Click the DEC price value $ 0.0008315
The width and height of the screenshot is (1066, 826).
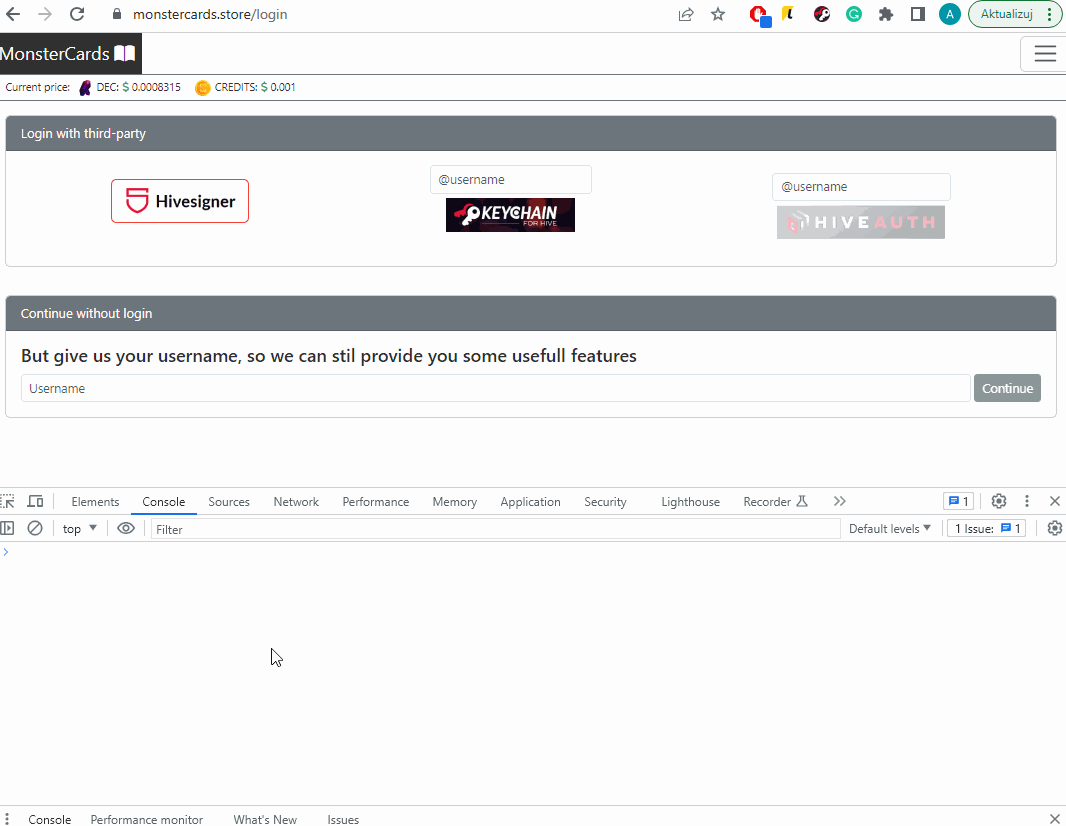pos(152,87)
